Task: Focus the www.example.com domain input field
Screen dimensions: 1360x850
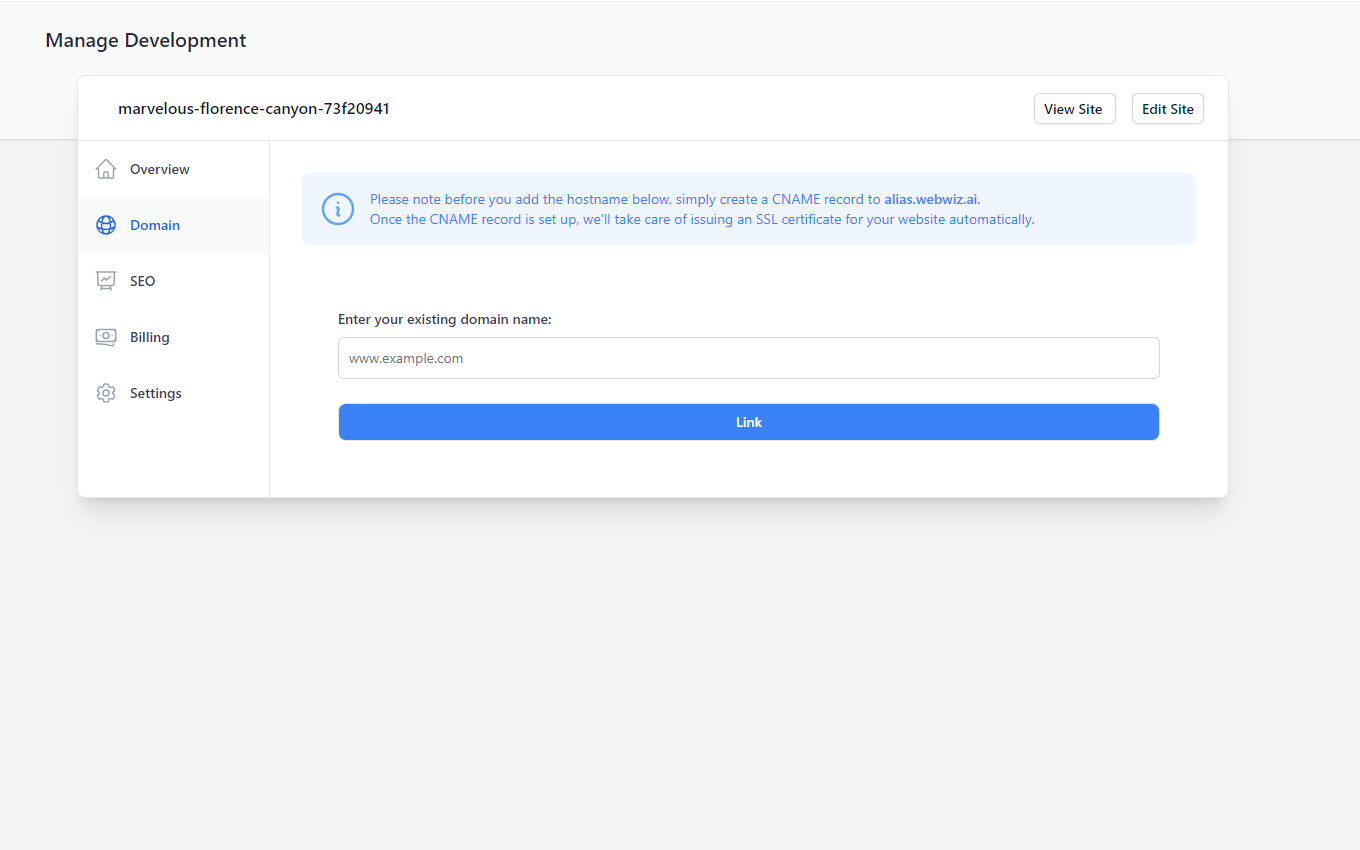Action: point(748,358)
